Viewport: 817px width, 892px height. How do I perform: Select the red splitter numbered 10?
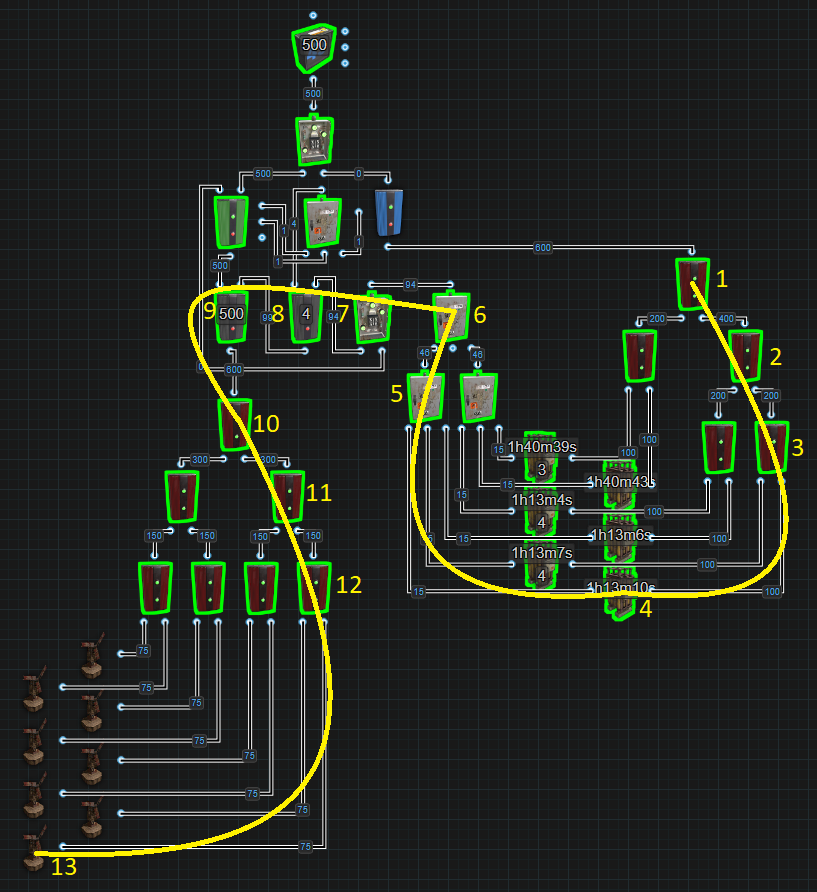pos(235,425)
